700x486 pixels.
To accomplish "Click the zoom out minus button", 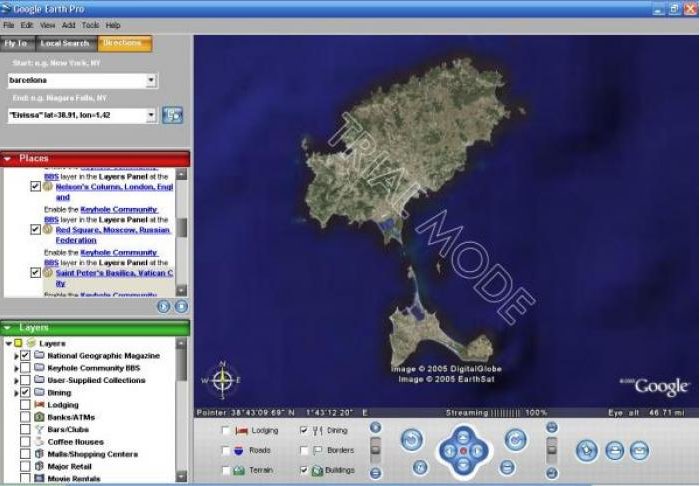I will [375, 473].
